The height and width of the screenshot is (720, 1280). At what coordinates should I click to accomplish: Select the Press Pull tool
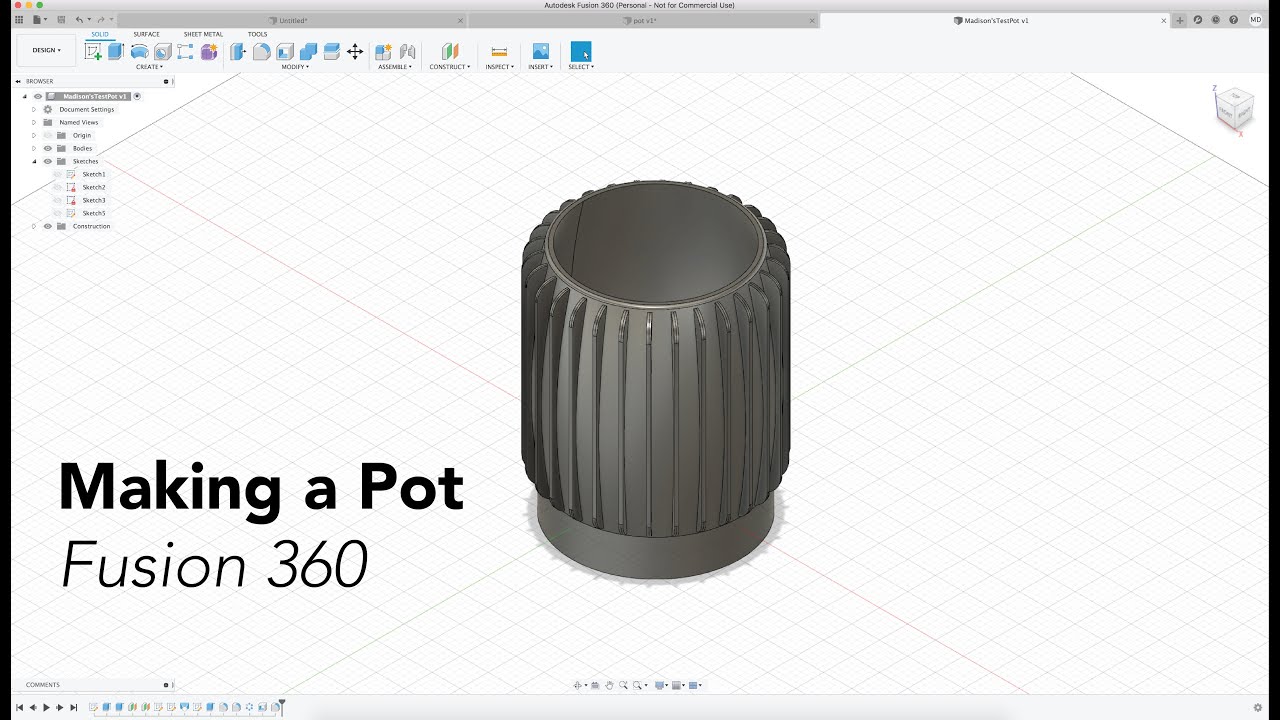[238, 52]
